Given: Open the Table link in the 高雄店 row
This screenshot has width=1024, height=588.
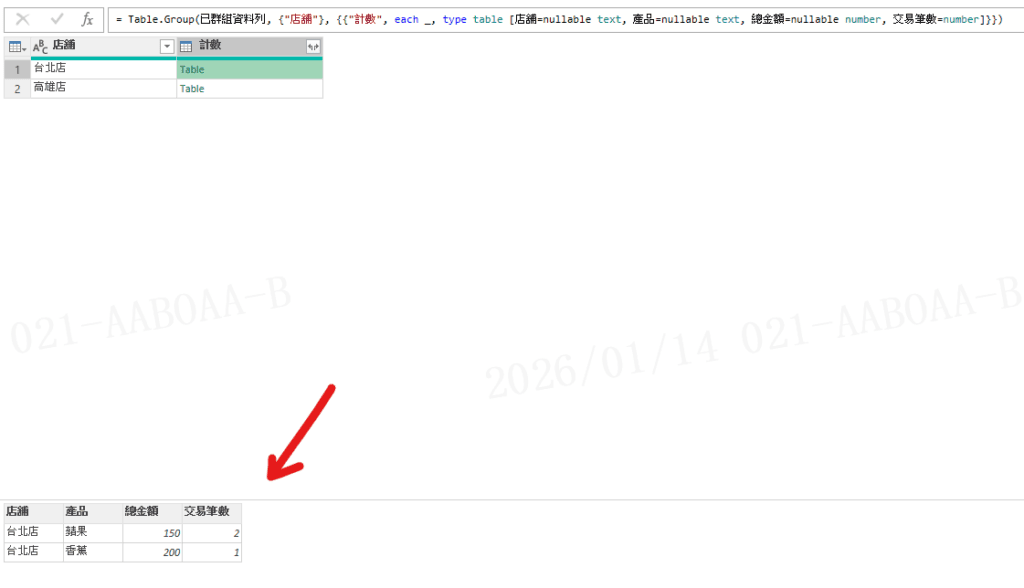Looking at the screenshot, I should coord(192,89).
